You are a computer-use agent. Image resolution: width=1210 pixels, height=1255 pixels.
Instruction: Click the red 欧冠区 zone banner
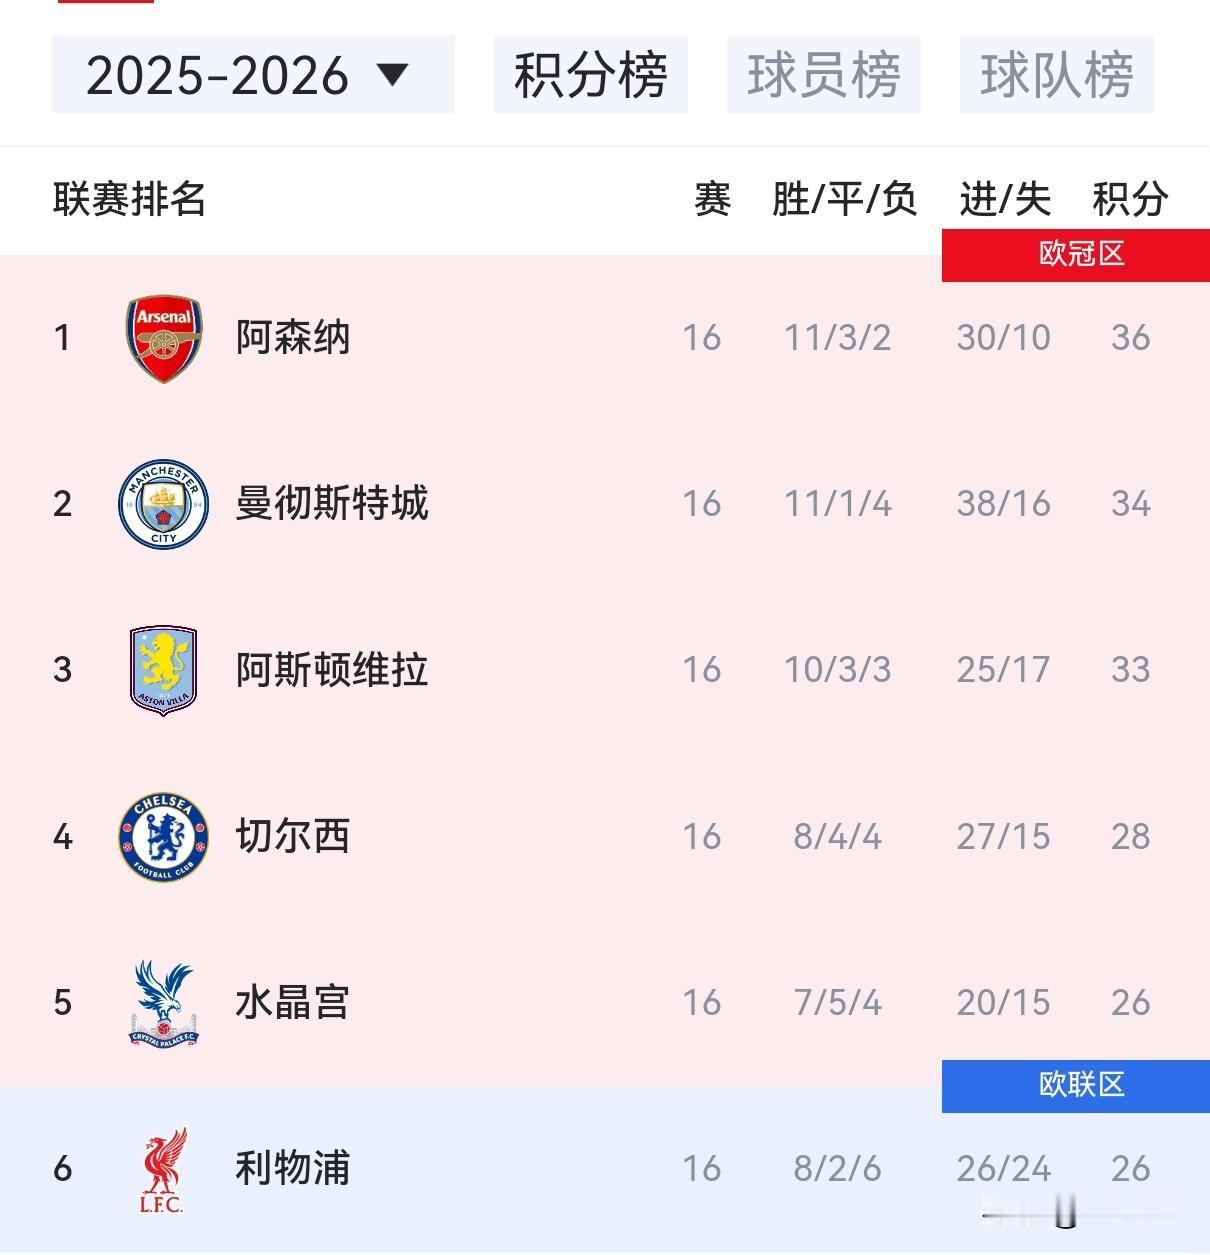1075,255
